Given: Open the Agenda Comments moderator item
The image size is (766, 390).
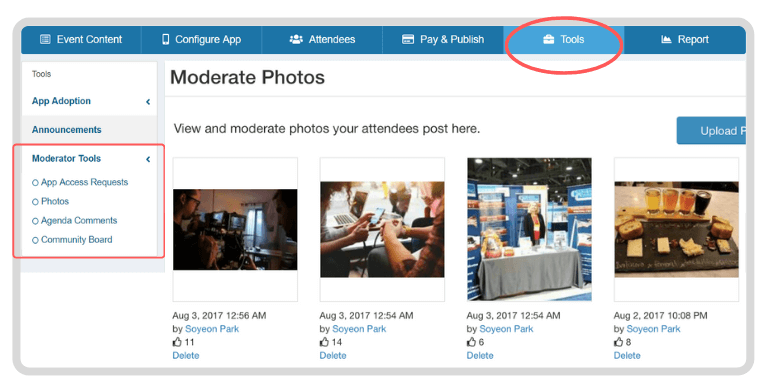Looking at the screenshot, I should point(79,220).
